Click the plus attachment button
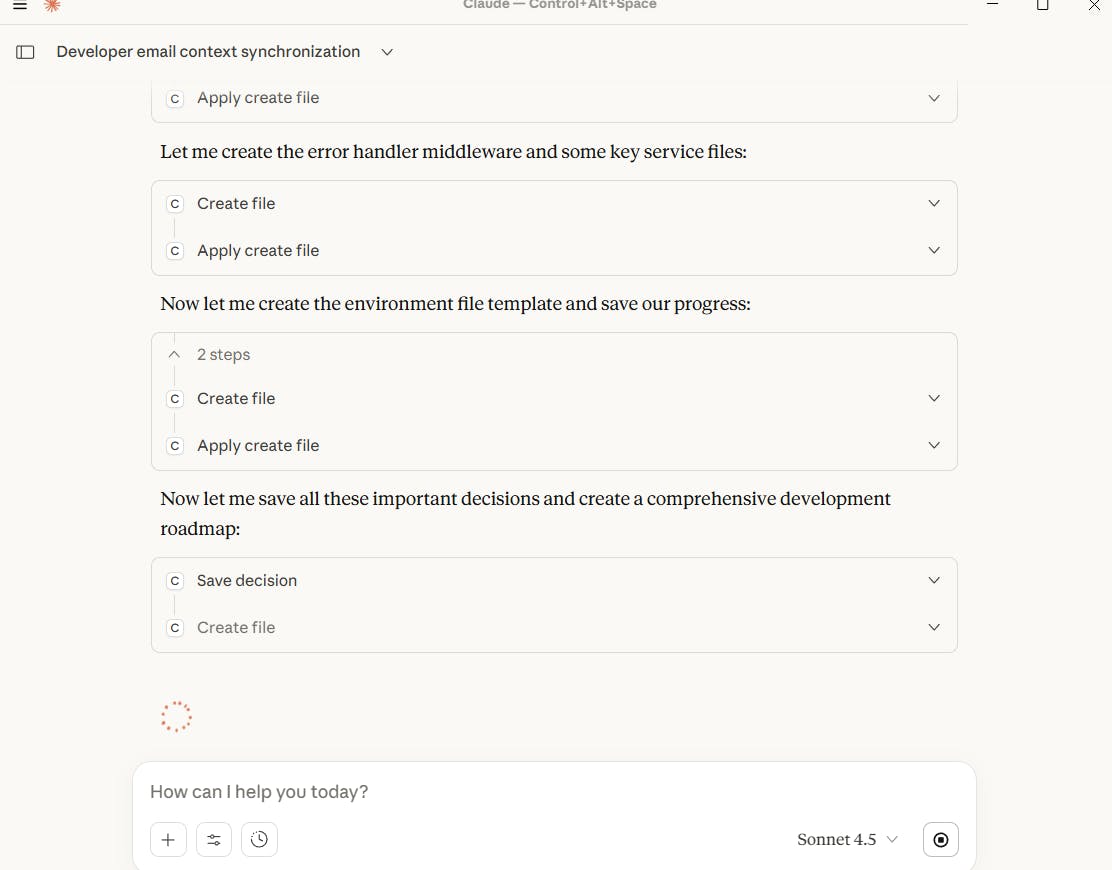 tap(168, 840)
